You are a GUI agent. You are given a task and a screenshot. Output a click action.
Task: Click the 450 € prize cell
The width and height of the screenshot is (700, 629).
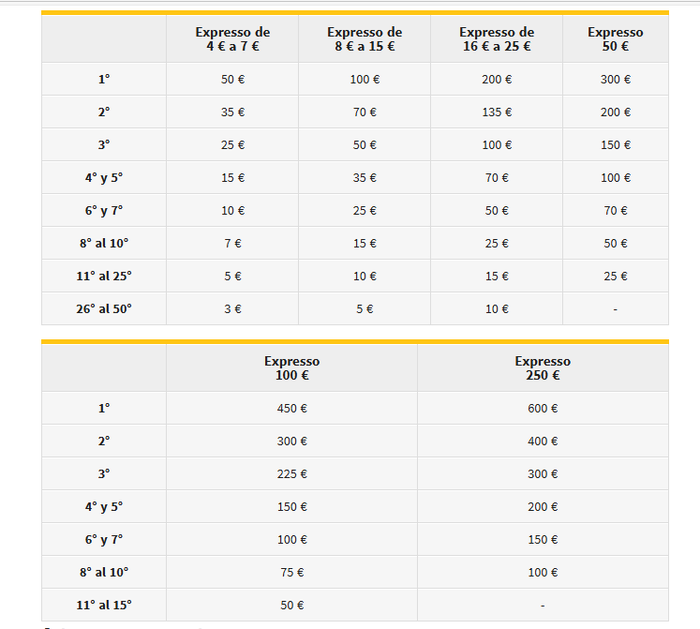tap(292, 408)
